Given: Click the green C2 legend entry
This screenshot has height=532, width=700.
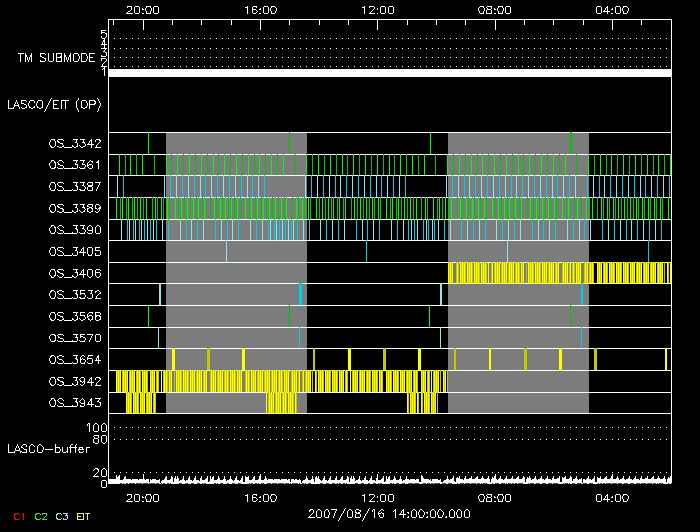Looking at the screenshot, I should pos(40,516).
